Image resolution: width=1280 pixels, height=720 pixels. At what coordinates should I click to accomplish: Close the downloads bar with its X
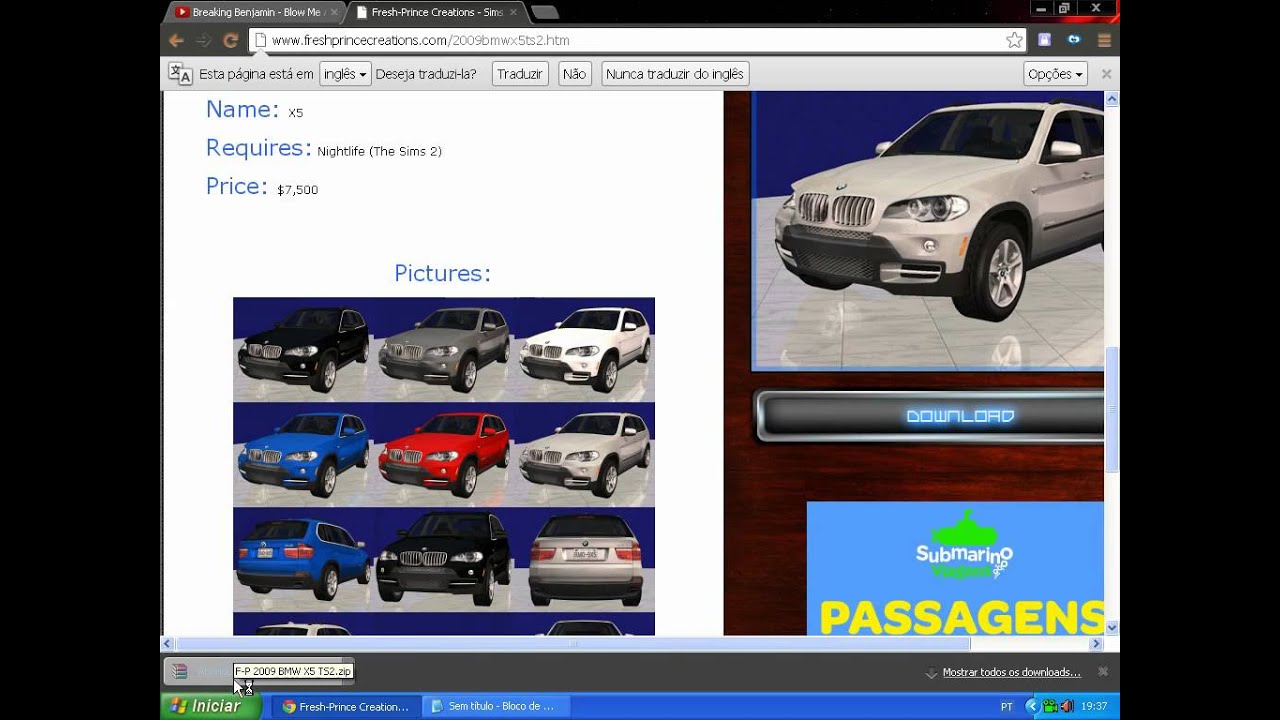pyautogui.click(x=1103, y=672)
